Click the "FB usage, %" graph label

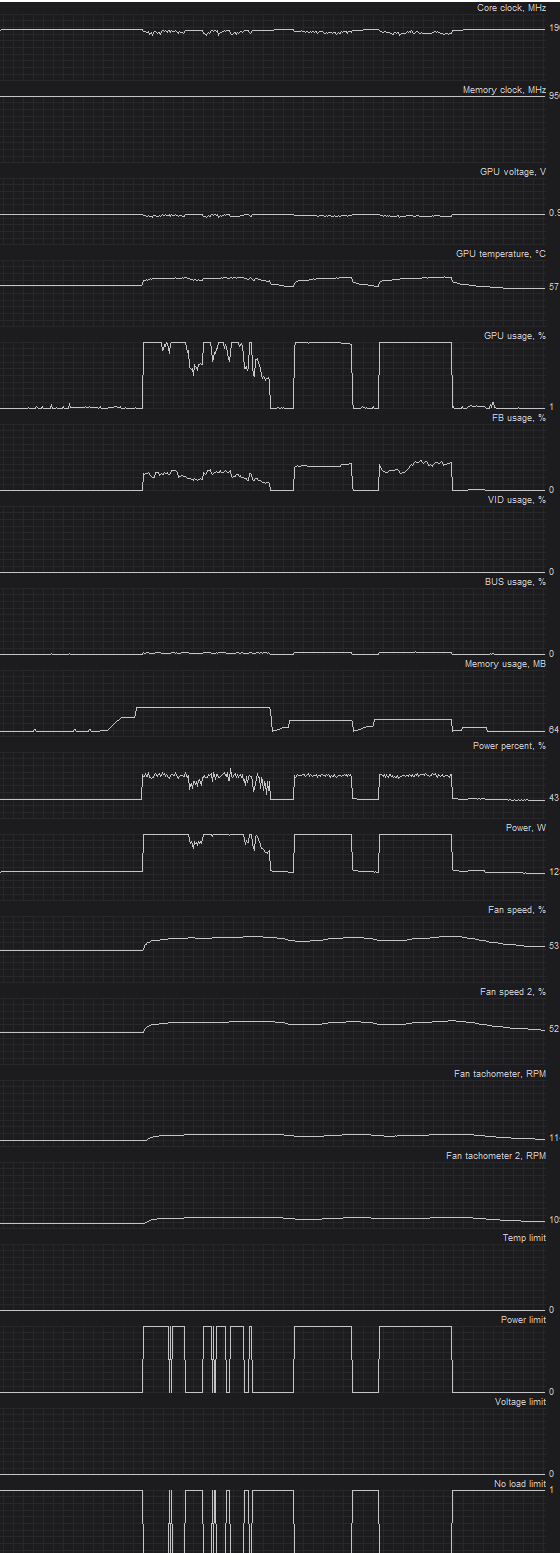click(x=519, y=418)
